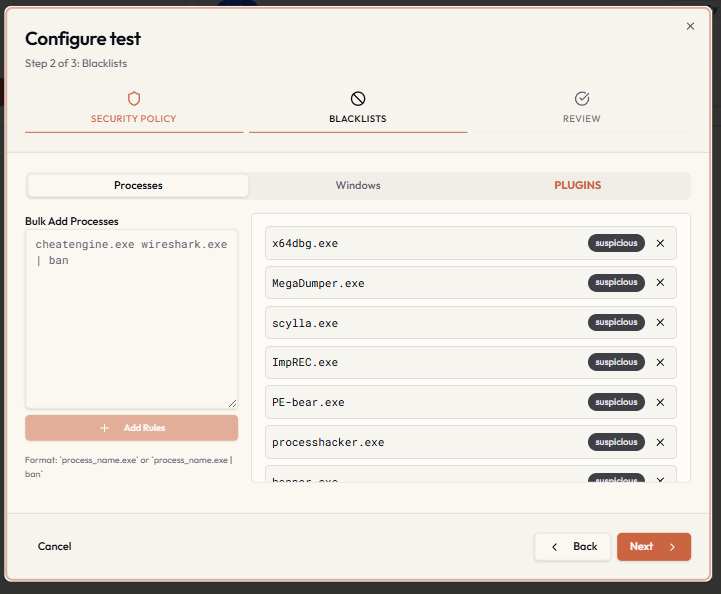Select the ImpREC.exe process name

coord(305,363)
